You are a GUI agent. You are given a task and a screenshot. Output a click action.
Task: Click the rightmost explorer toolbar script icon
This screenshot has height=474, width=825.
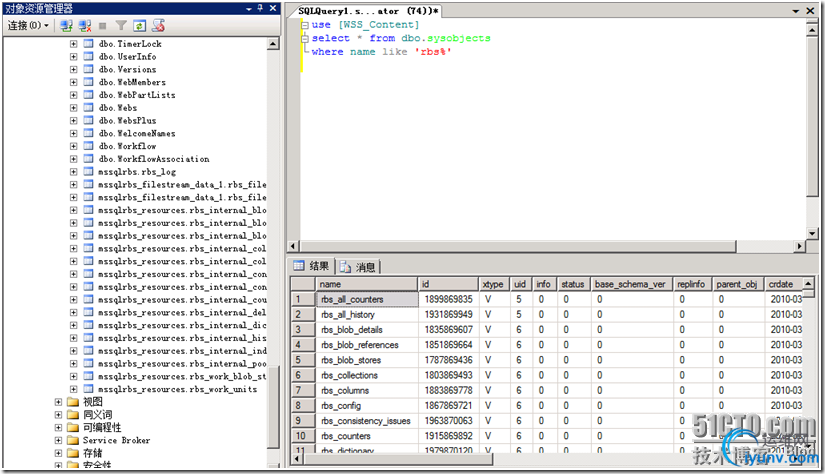coord(157,25)
